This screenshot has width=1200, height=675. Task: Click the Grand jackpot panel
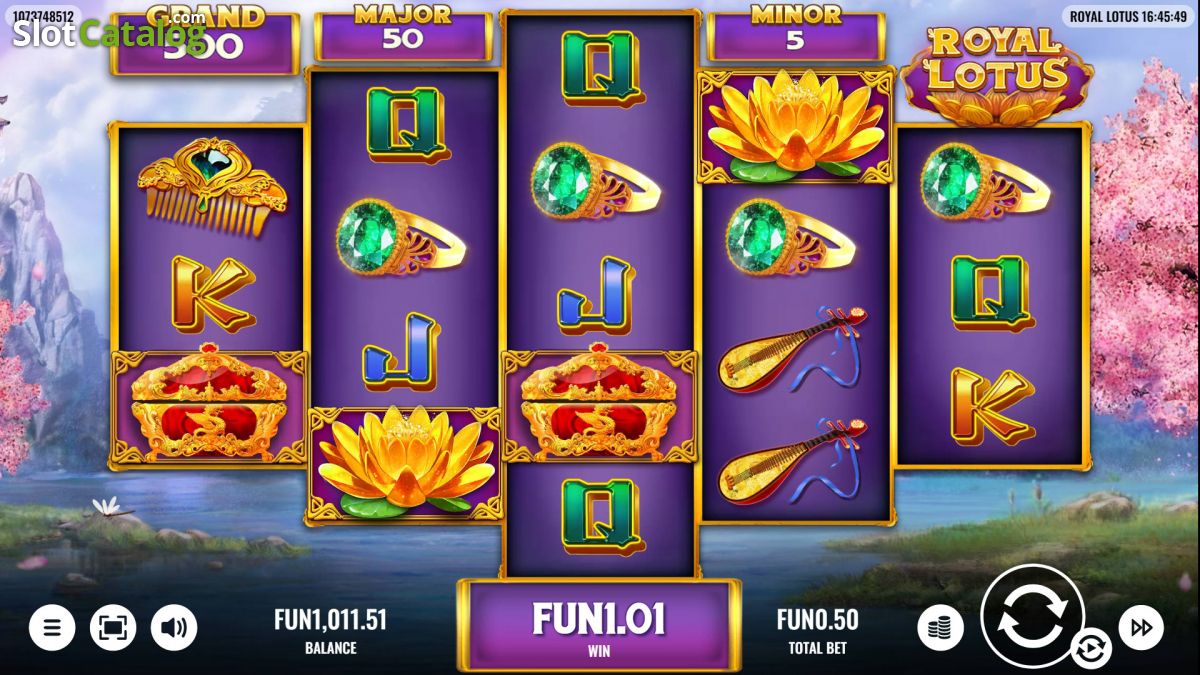(205, 41)
